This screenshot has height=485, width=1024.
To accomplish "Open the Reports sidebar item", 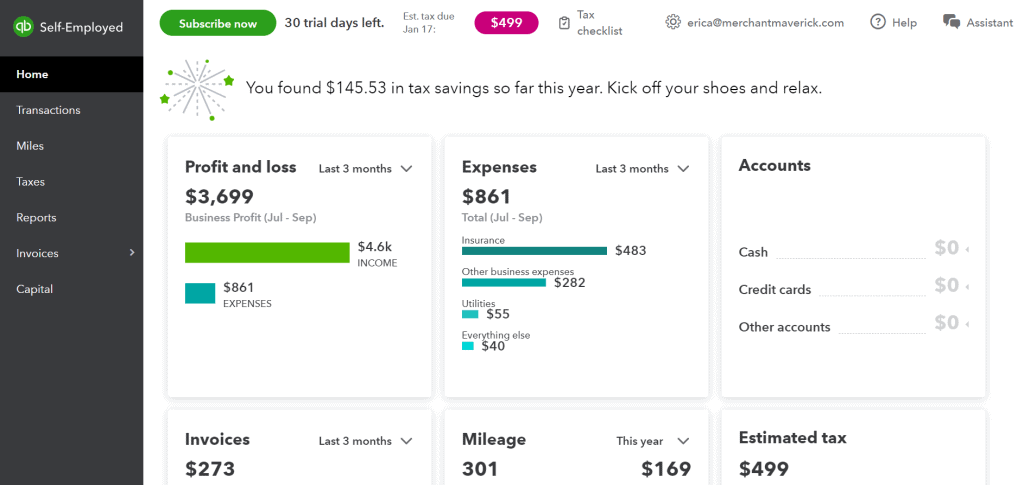I will tap(36, 217).
